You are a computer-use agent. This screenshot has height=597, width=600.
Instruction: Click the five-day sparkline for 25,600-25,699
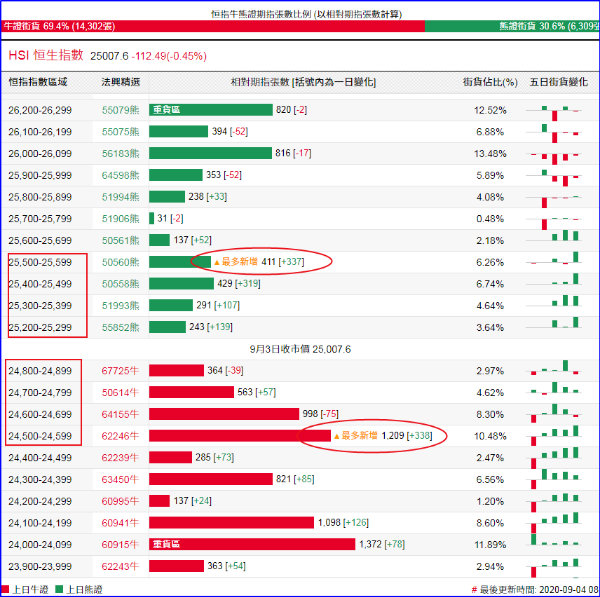coord(554,236)
